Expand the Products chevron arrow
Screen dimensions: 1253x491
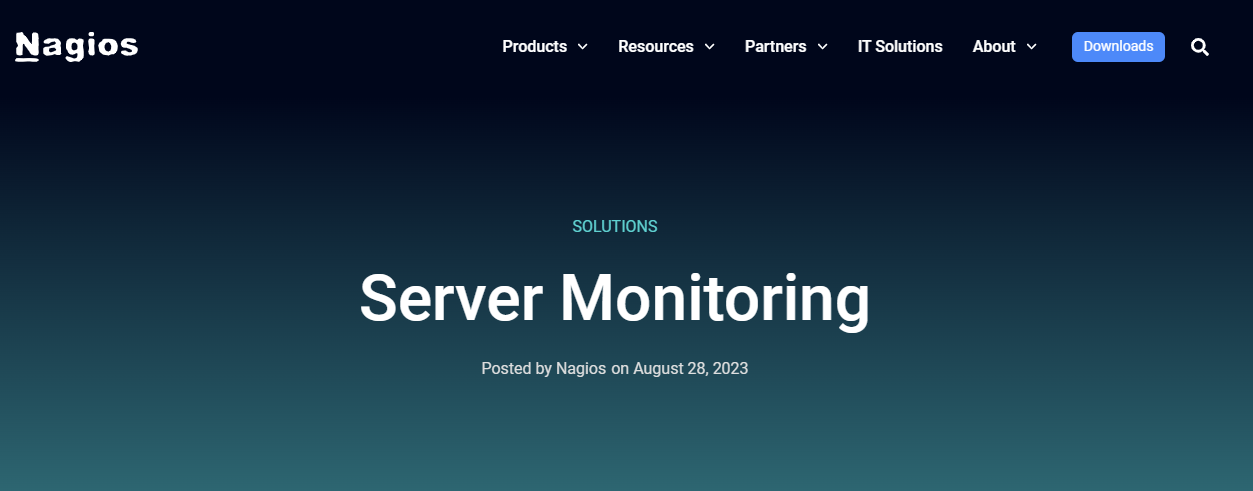(582, 47)
